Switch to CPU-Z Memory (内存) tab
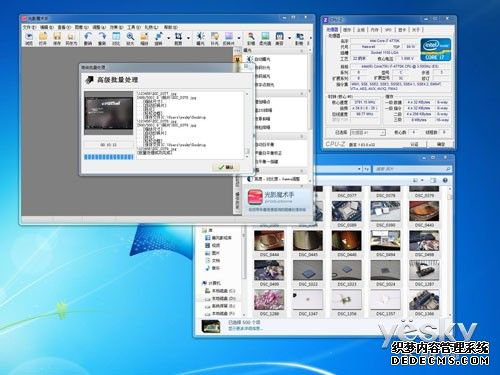This screenshot has height=375, width=500. pos(375,30)
